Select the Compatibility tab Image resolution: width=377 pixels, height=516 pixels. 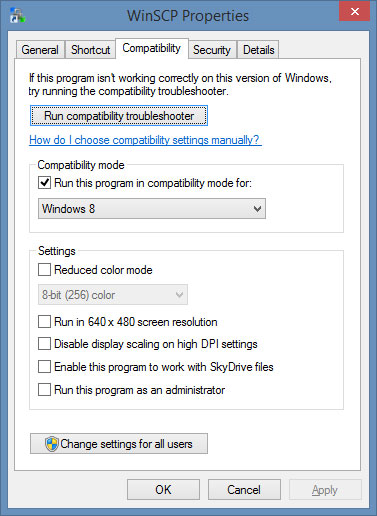coord(152,48)
